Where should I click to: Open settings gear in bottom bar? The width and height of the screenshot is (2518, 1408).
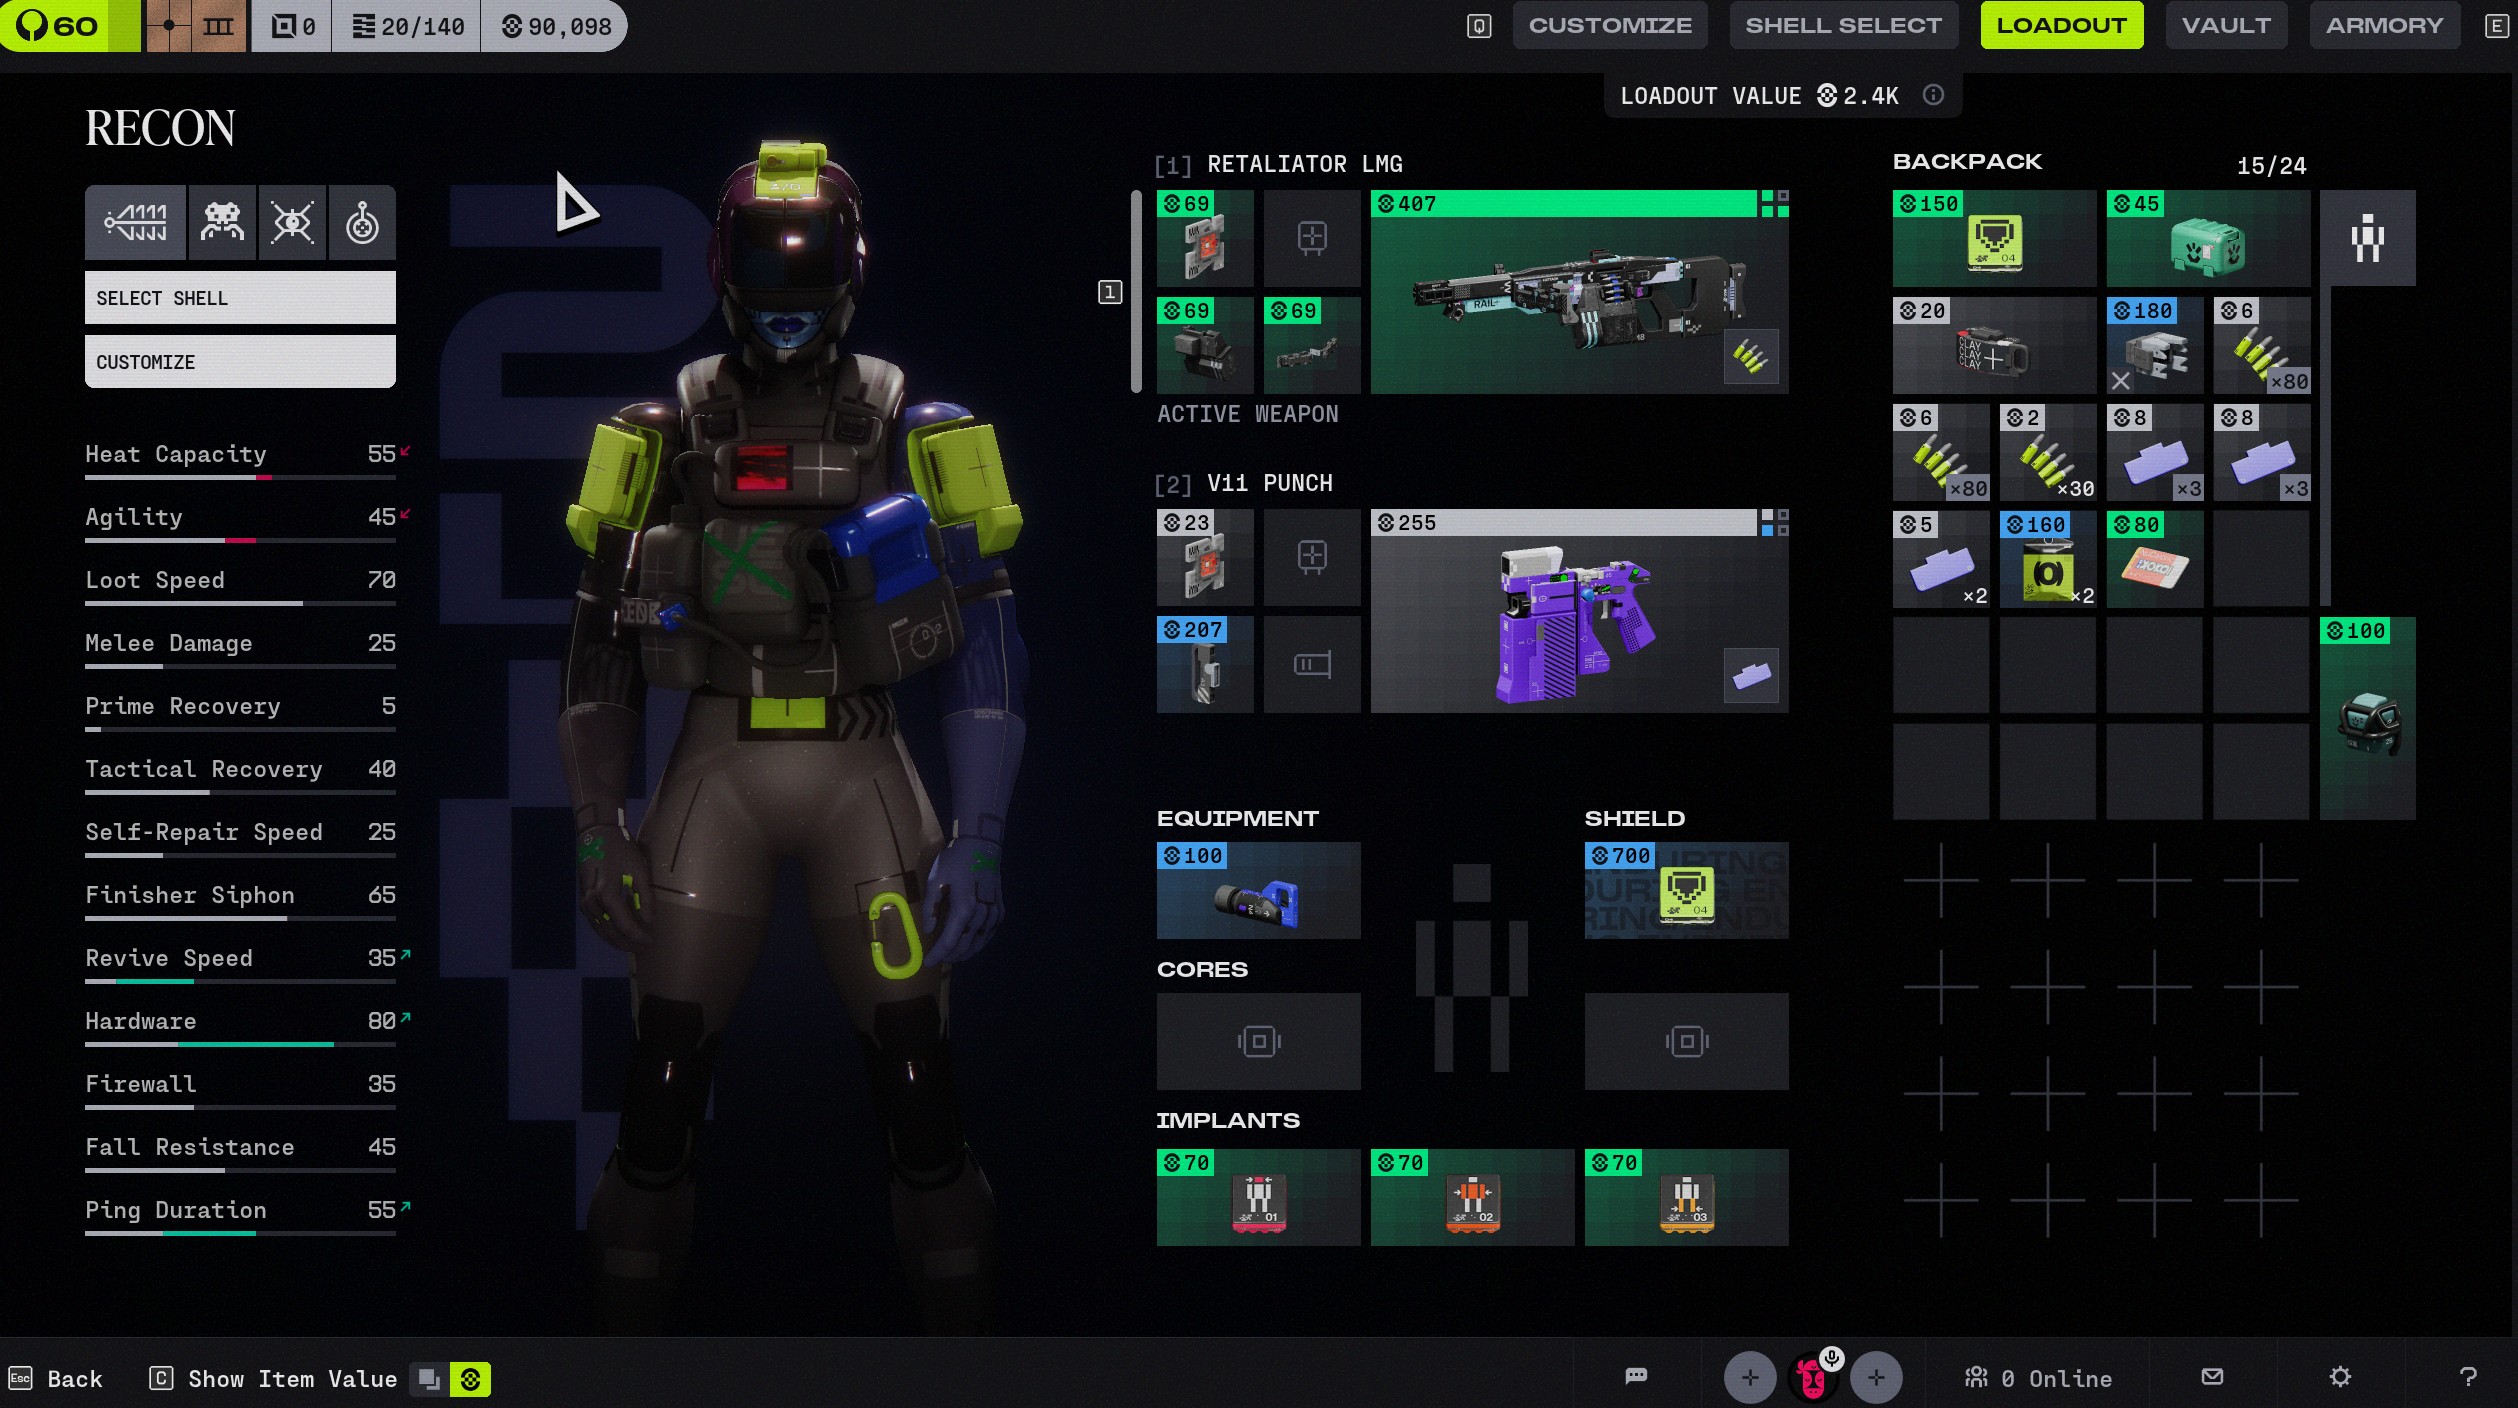coord(2340,1377)
